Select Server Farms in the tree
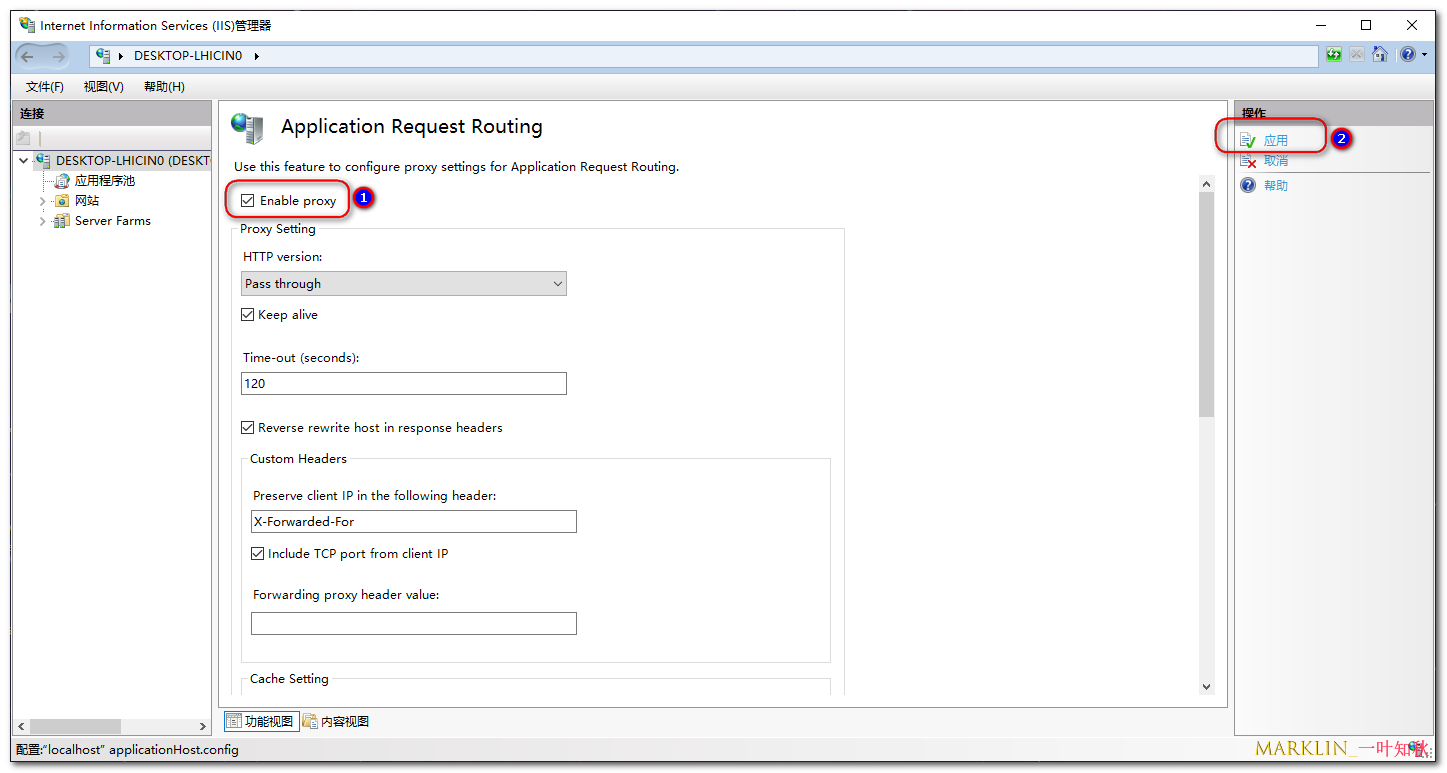 coord(113,221)
